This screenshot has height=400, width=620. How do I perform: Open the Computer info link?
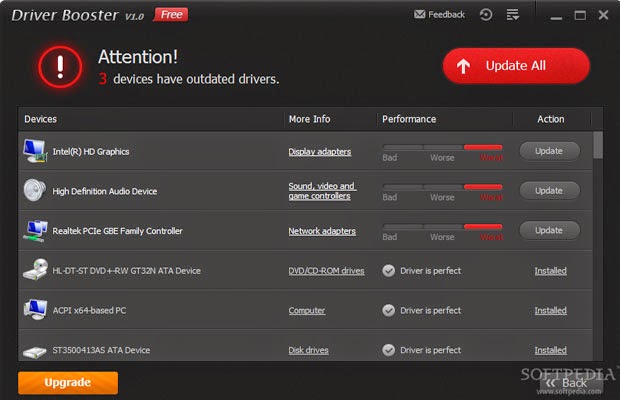(x=307, y=311)
